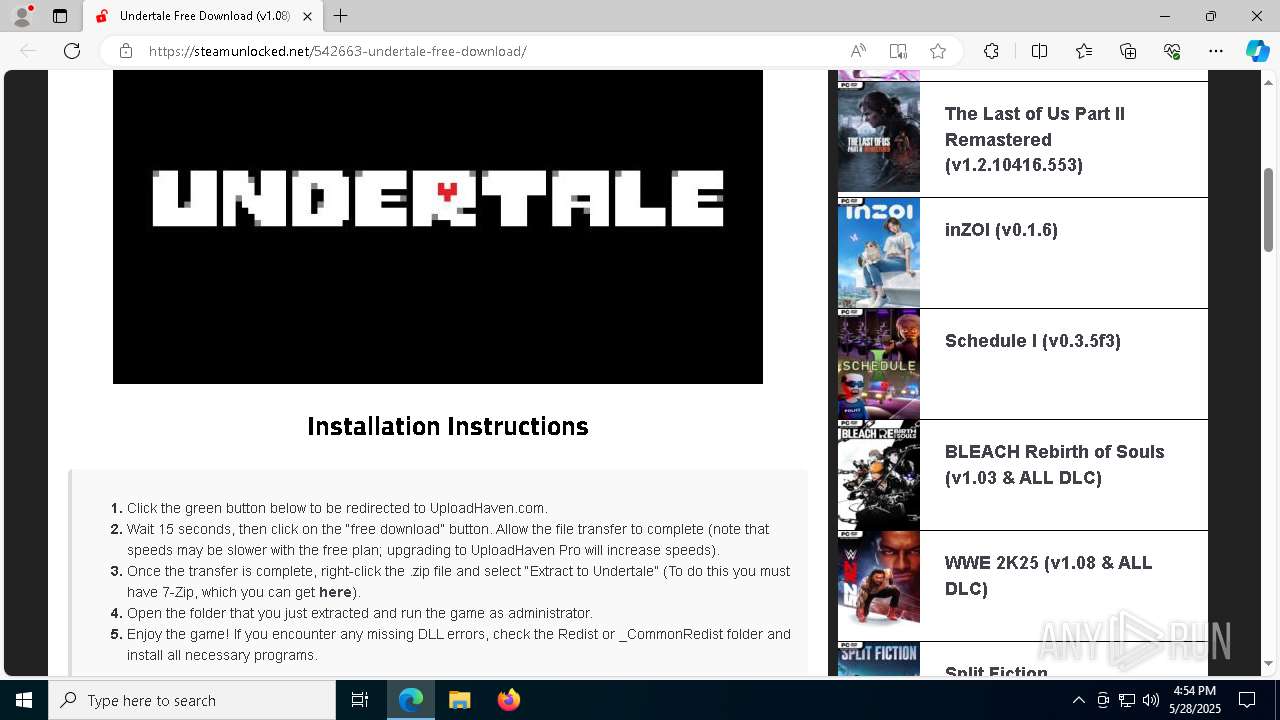Screen dimensions: 1280x720
Task: Open a new browser tab
Action: (x=341, y=16)
